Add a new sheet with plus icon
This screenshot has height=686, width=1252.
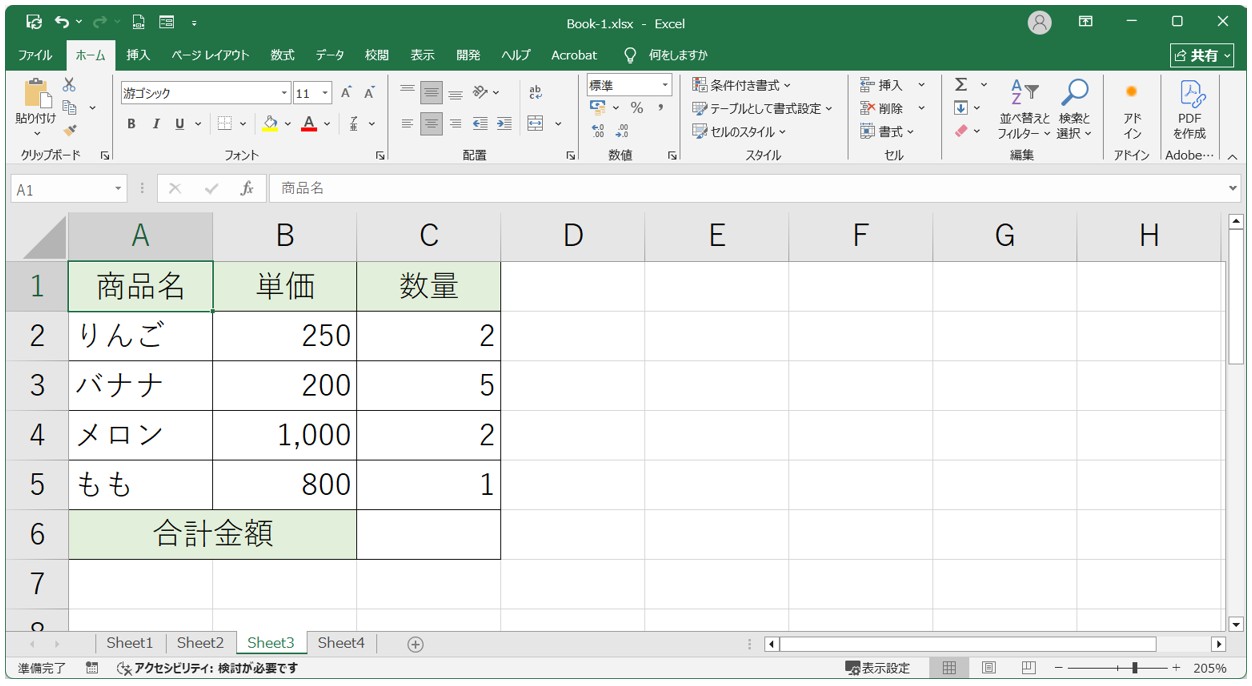click(x=416, y=644)
